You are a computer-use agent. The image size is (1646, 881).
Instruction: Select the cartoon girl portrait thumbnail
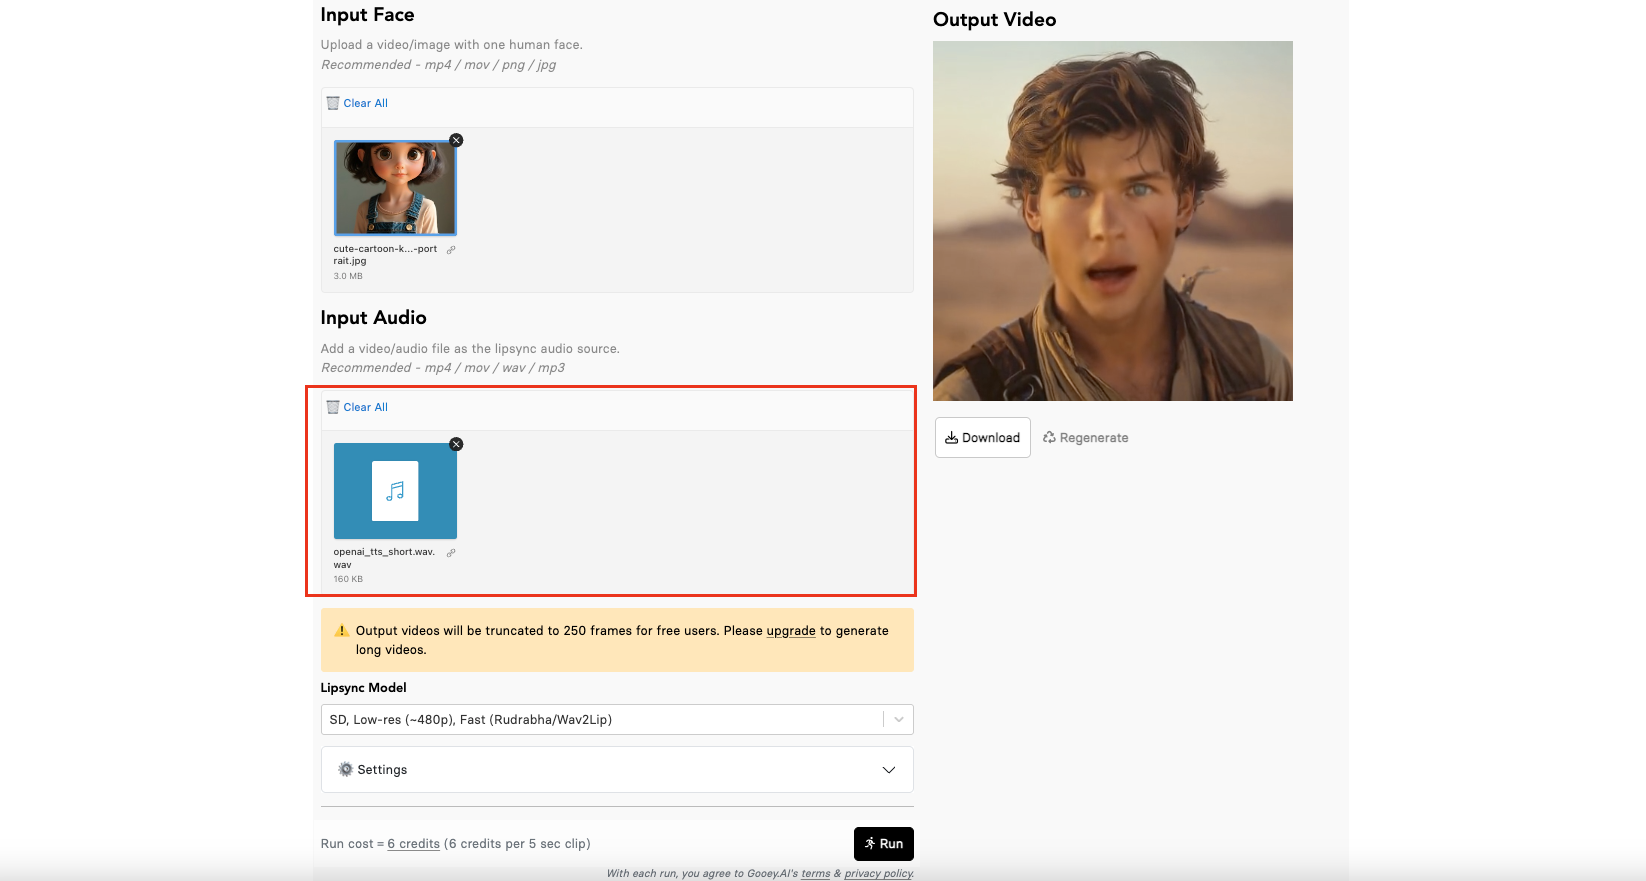click(395, 188)
